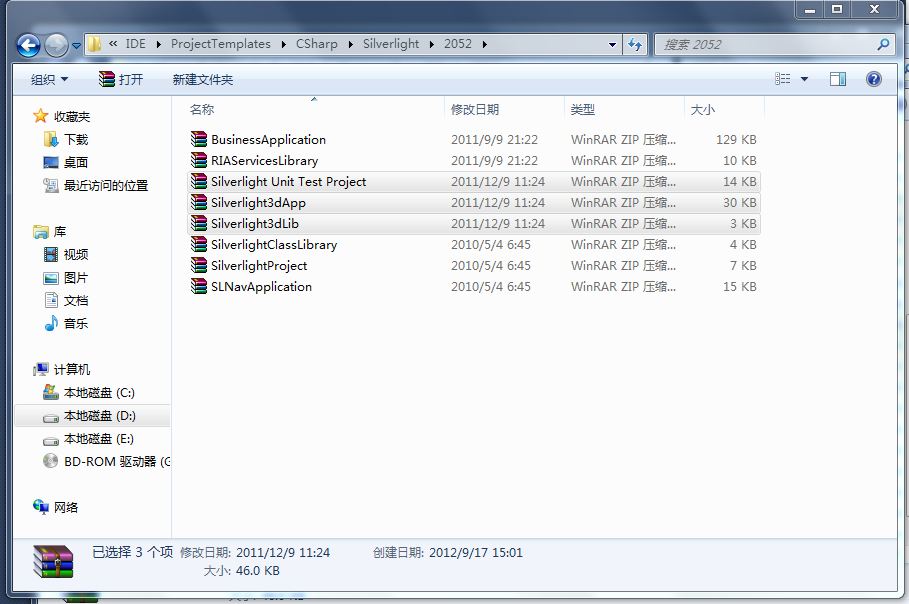Viewport: 909px width, 604px height.
Task: Open the 组织 dropdown menu
Action: (x=50, y=79)
